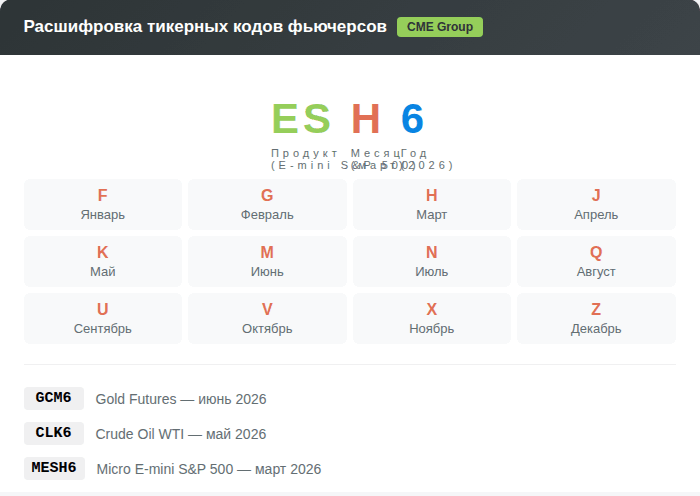Viewport: 700px width, 496px height.
Task: Select the U Сентябрь month card
Action: (103, 318)
